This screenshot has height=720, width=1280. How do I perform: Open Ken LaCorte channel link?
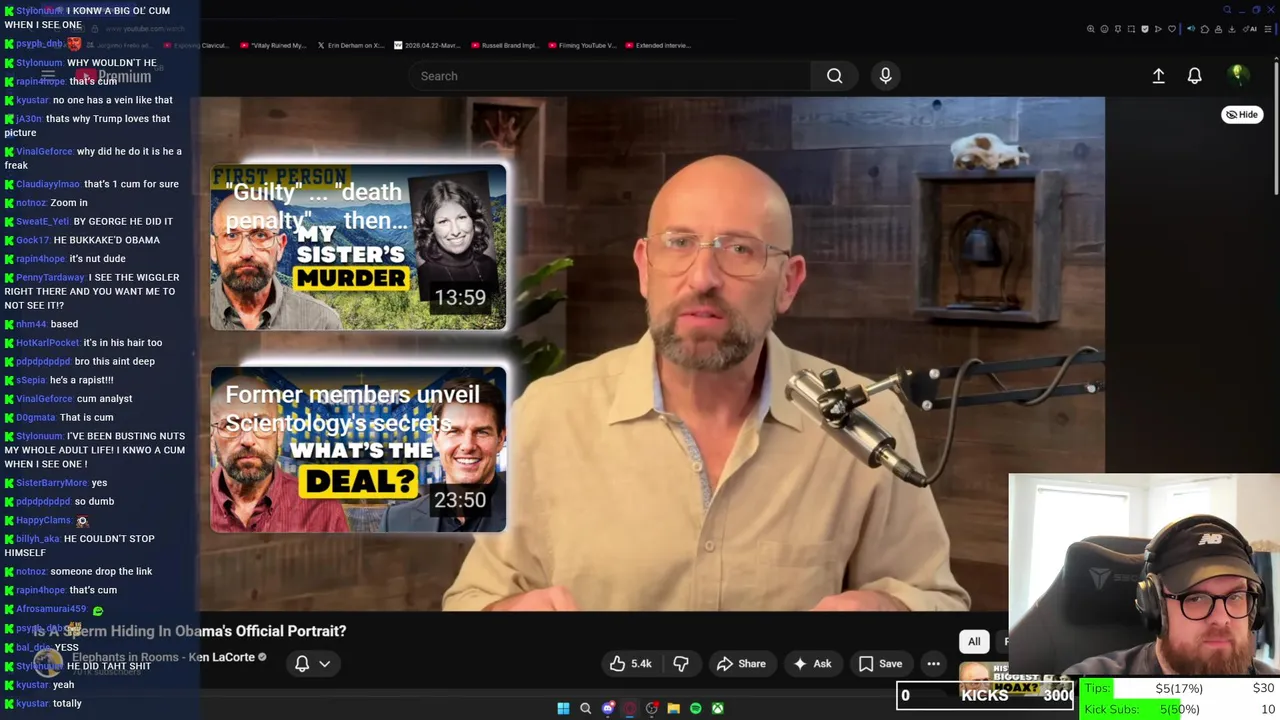(163, 657)
